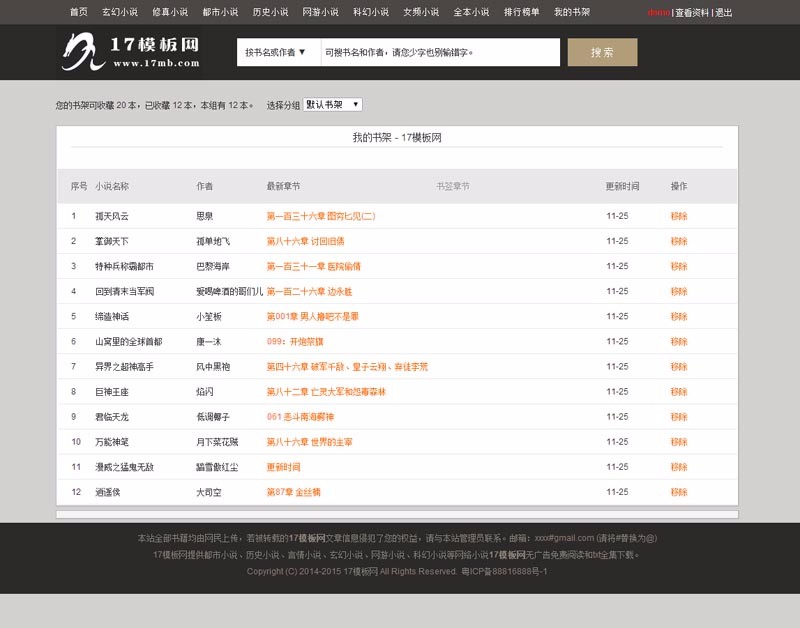Open 更新时间 chapter link in row 11

point(283,467)
